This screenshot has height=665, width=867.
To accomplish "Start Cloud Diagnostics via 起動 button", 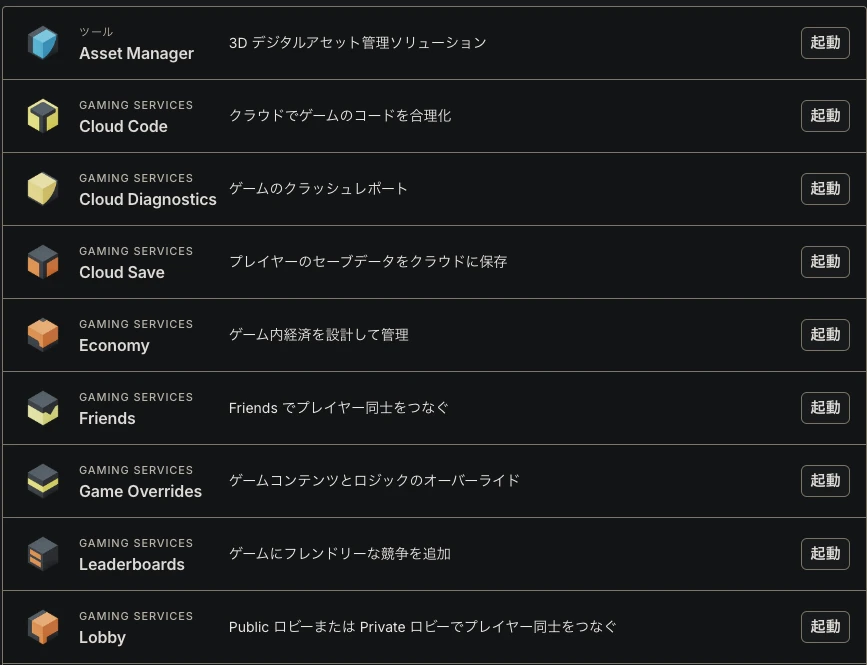I will [x=825, y=188].
